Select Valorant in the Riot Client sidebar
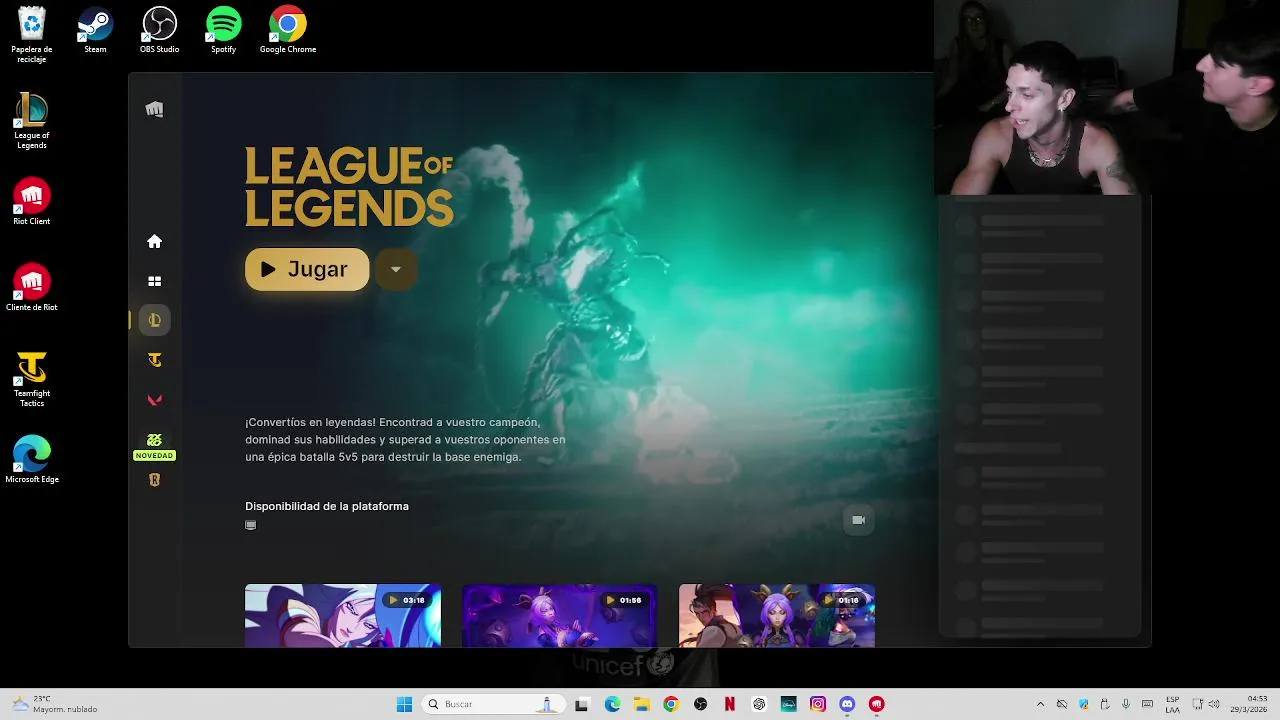1280x720 pixels. coord(154,400)
